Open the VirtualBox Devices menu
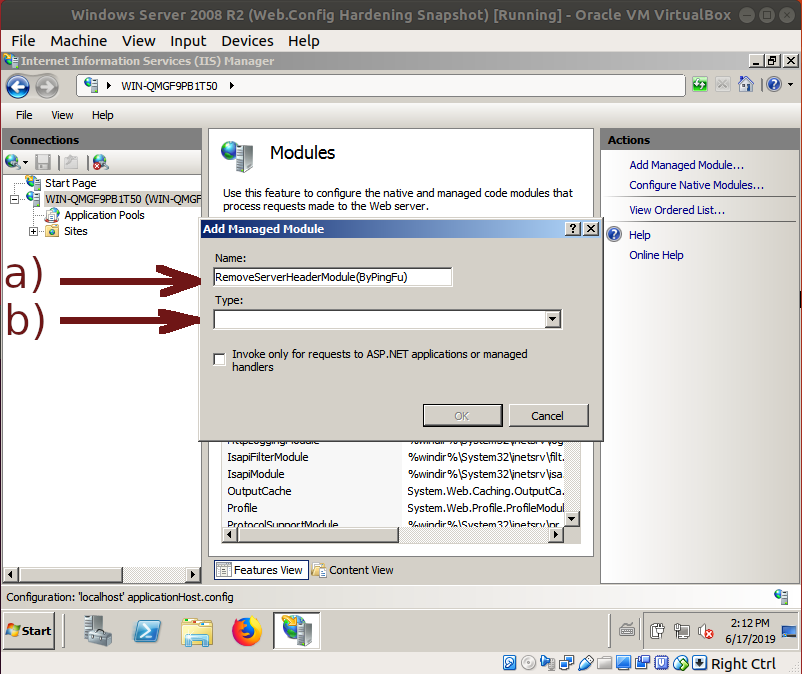 click(x=247, y=41)
